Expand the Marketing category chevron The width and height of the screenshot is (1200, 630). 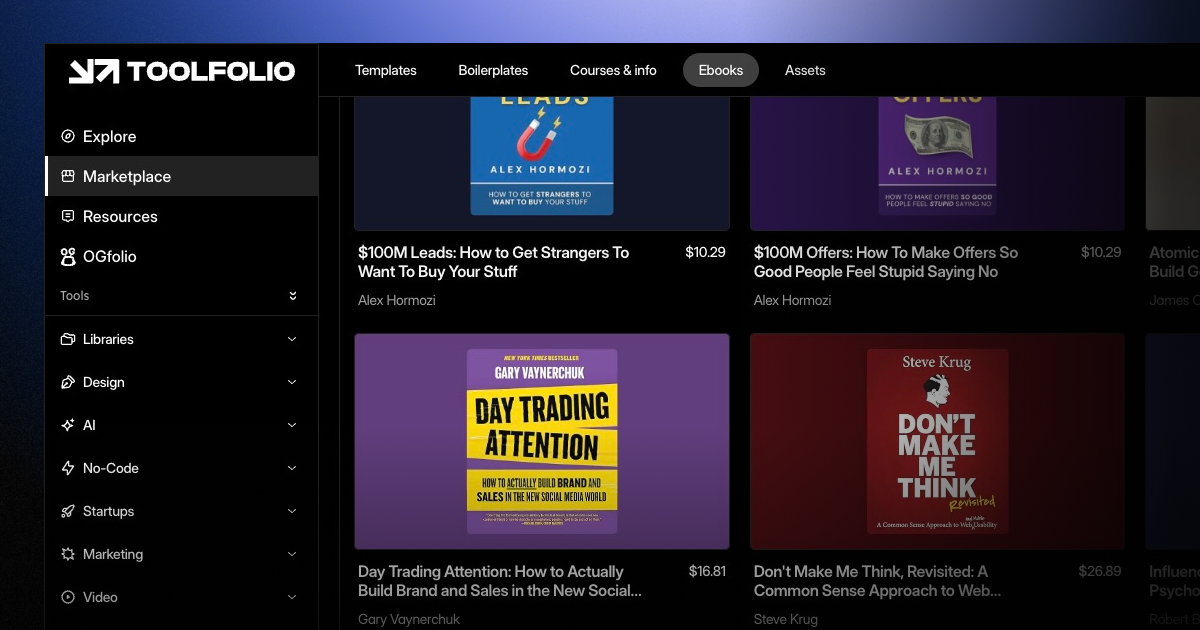[292, 554]
